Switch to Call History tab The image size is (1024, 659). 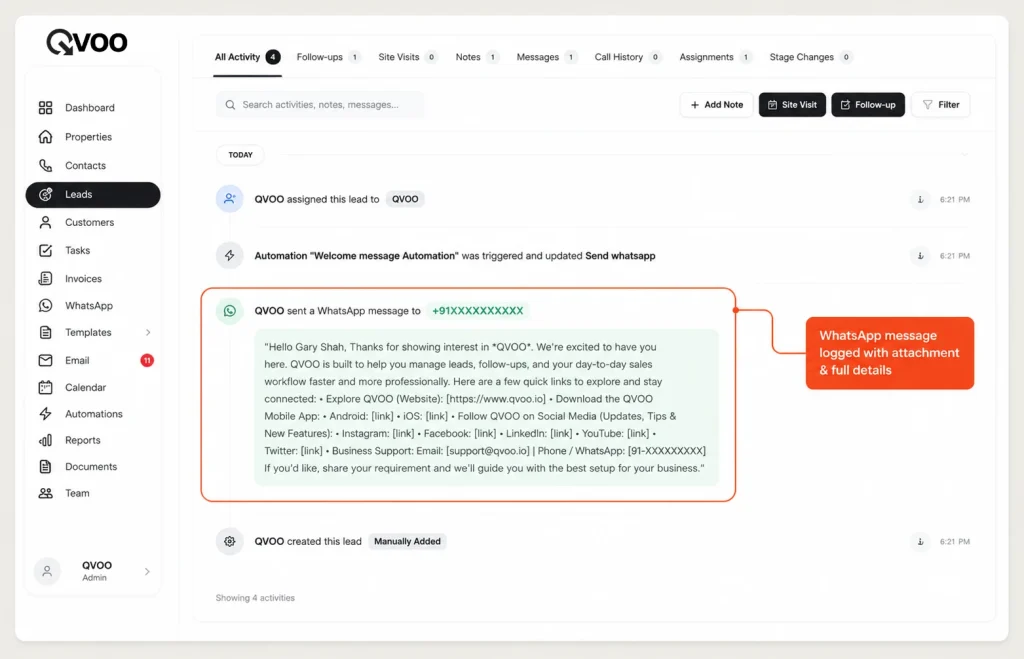click(x=628, y=57)
